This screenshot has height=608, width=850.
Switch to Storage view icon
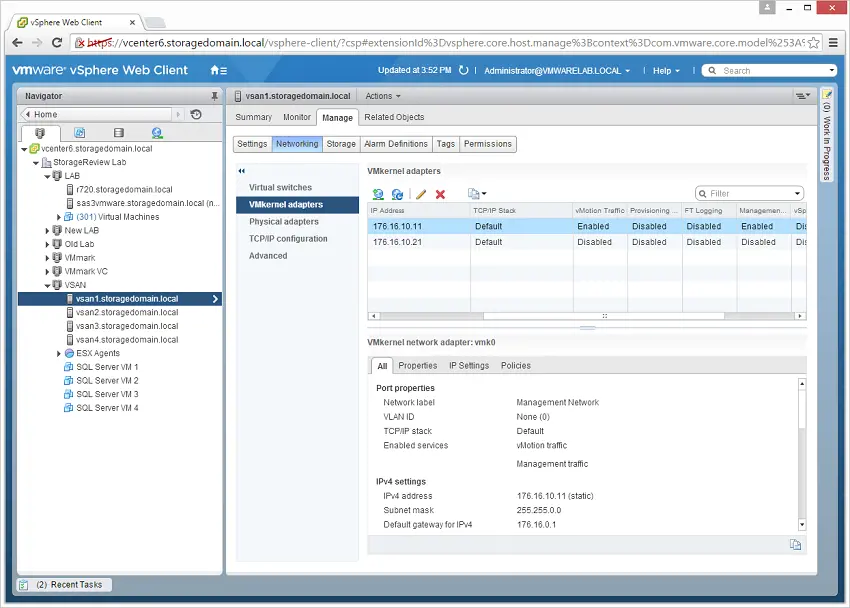119,133
